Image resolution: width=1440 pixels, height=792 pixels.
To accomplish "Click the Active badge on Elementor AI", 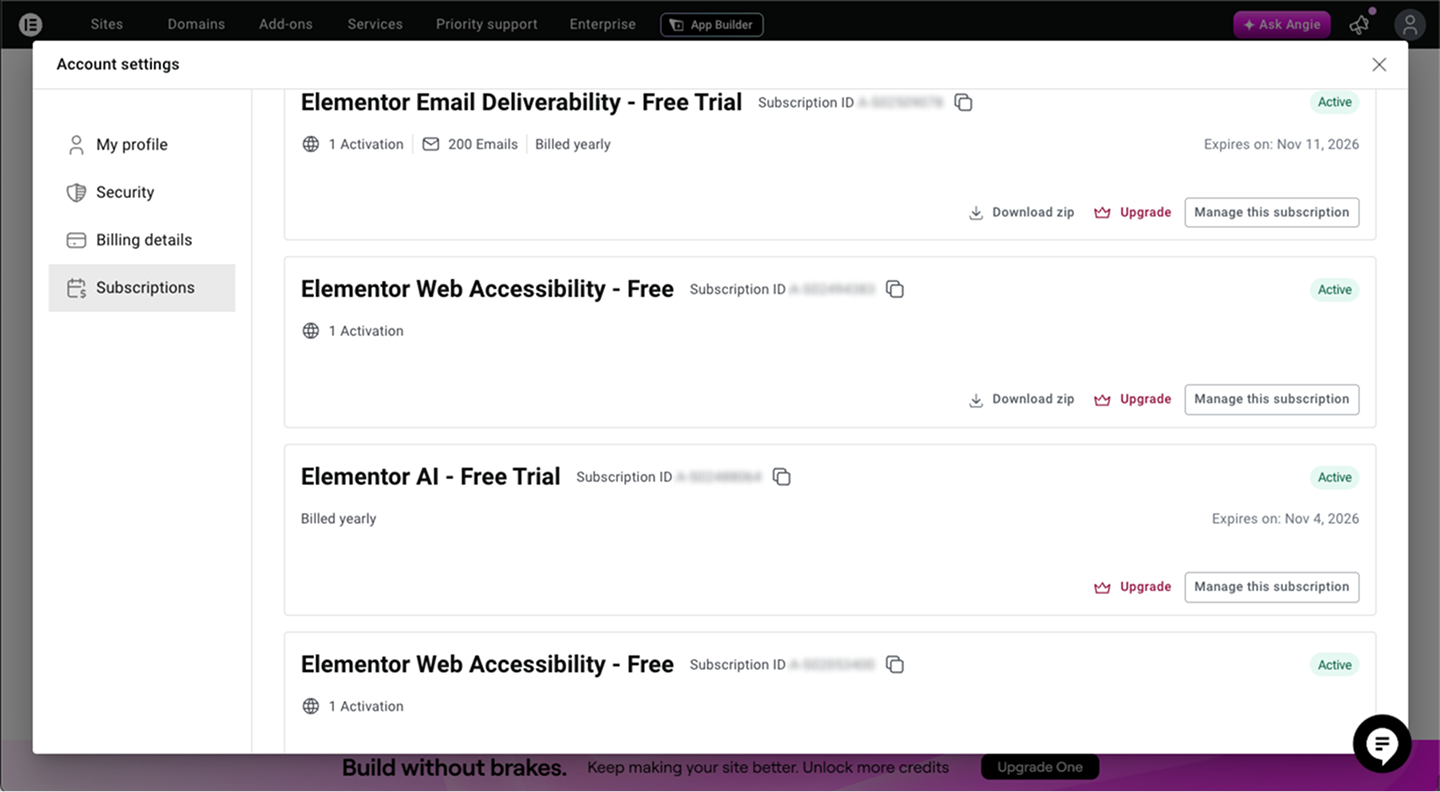I will pos(1335,478).
